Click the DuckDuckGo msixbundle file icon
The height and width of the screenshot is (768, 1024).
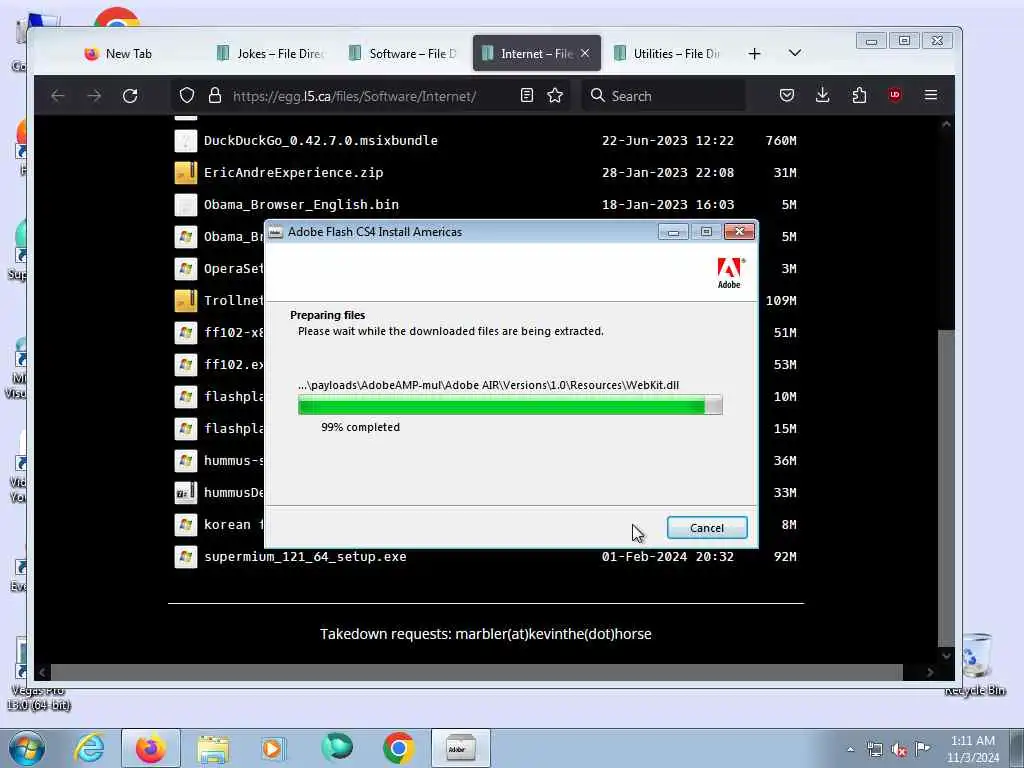tap(185, 140)
